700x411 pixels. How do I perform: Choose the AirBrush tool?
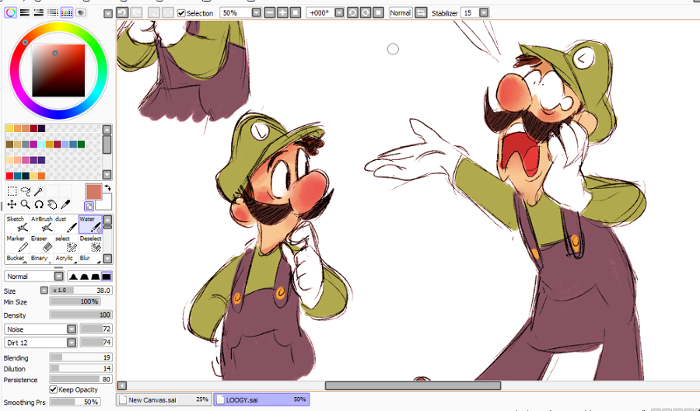(x=42, y=224)
